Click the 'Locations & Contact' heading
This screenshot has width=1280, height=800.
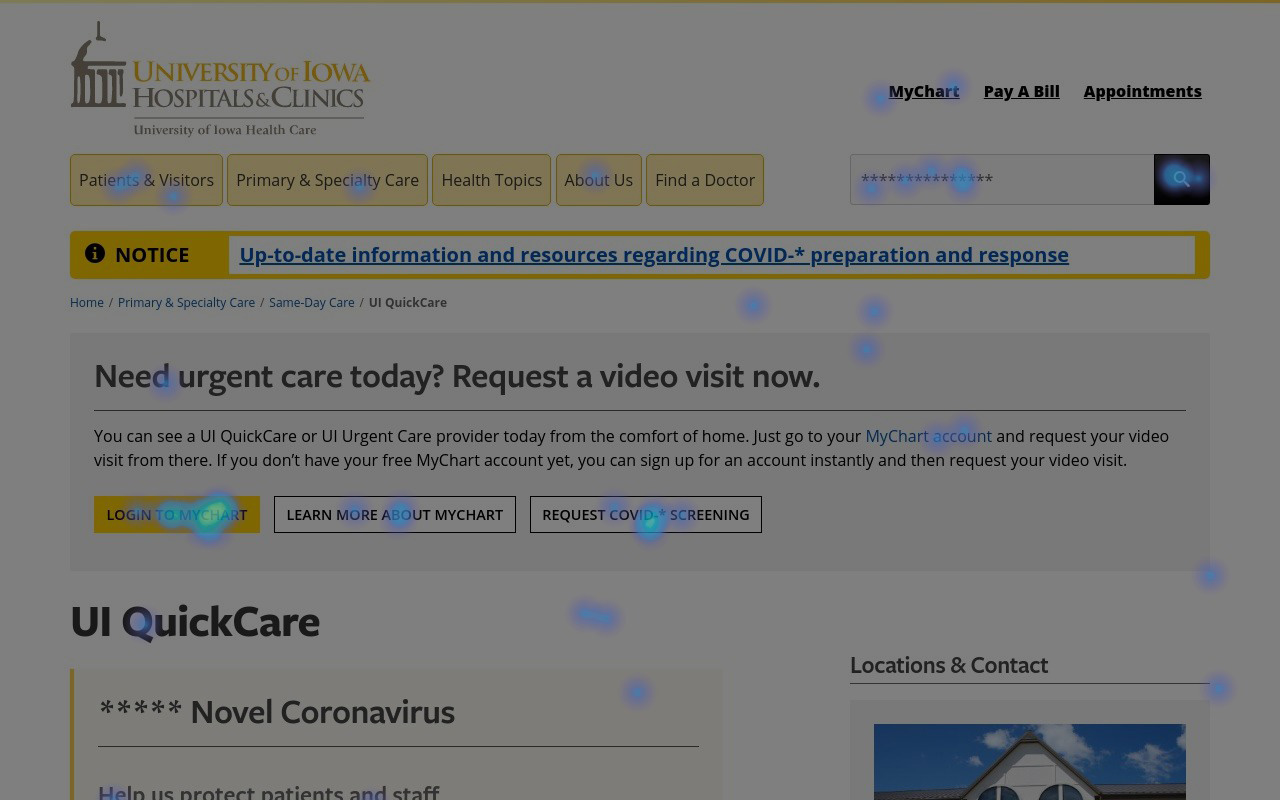point(949,665)
